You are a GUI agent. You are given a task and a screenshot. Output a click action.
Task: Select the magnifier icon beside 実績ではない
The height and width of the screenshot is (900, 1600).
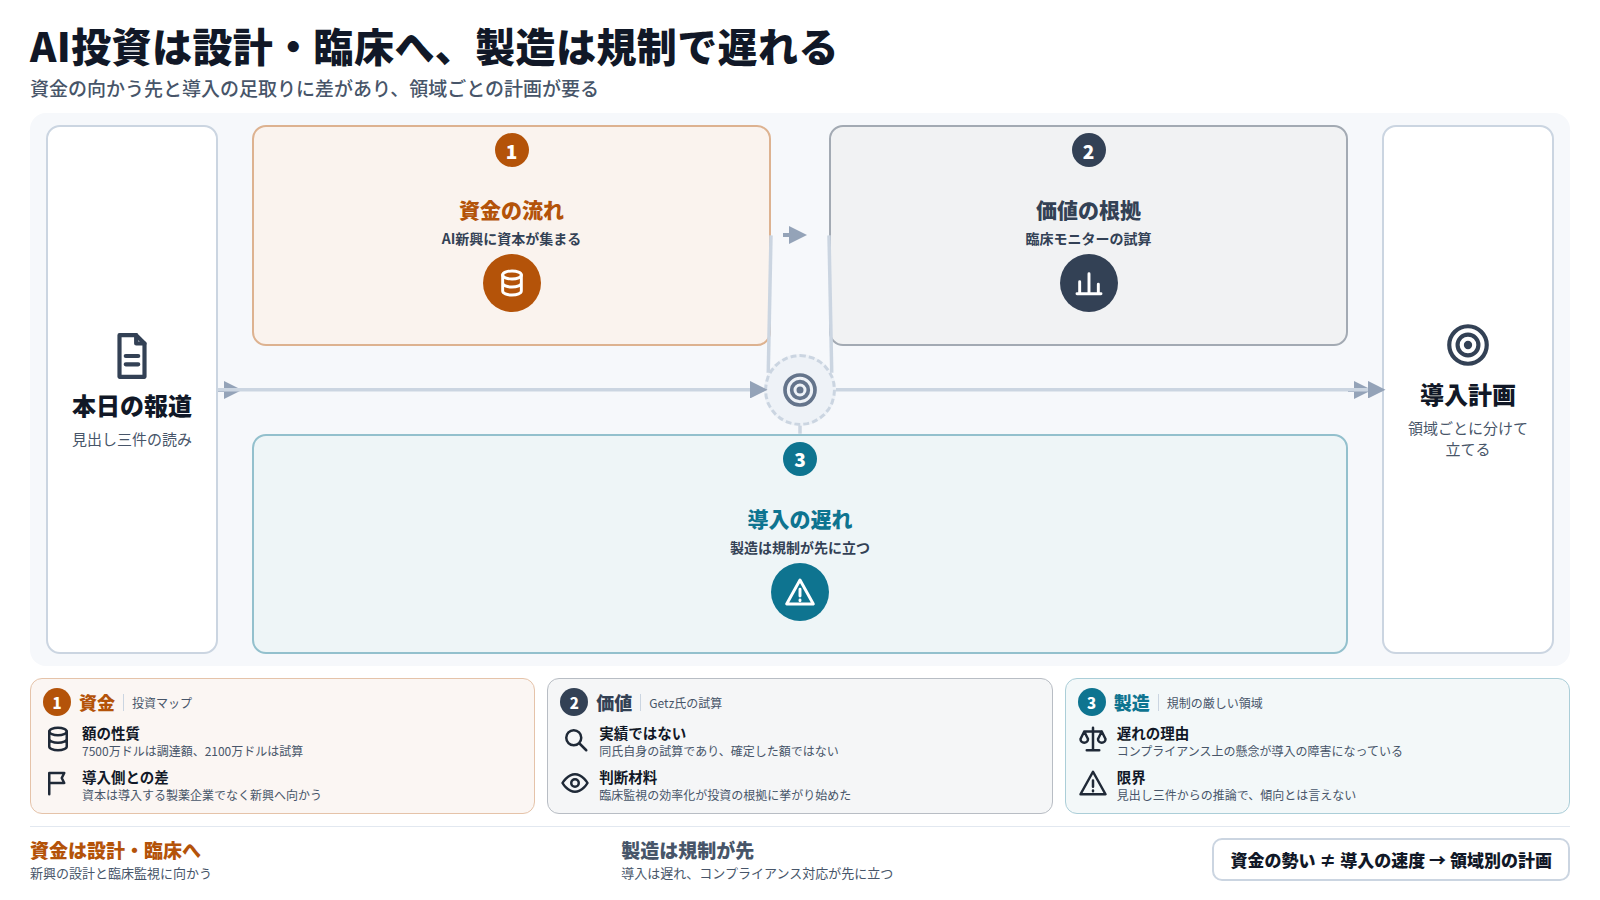575,739
